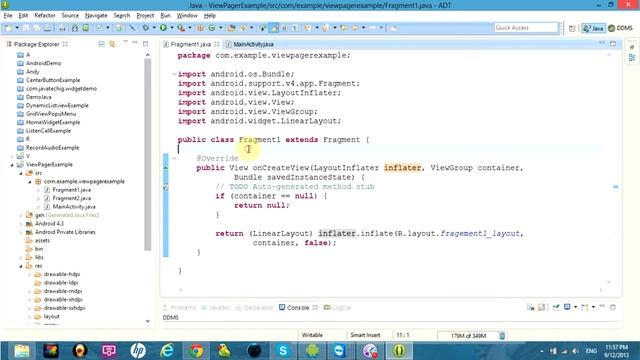Click the Run green play button

(x=163, y=28)
